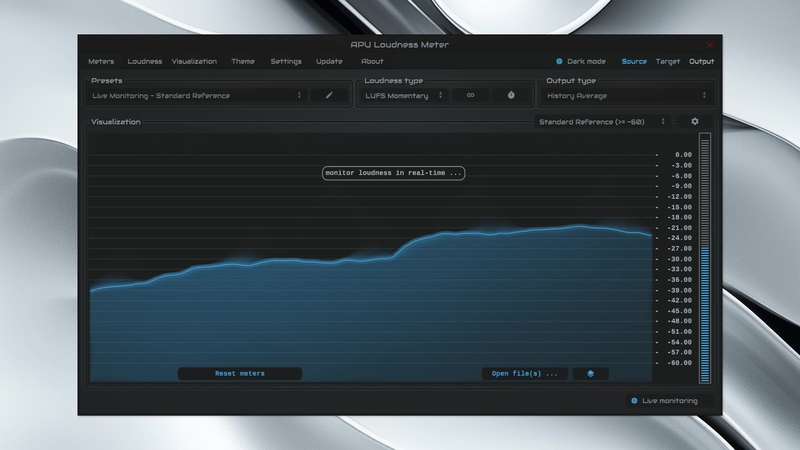The image size is (800, 450).
Task: Click the infinity link icon button
Action: tap(470, 95)
